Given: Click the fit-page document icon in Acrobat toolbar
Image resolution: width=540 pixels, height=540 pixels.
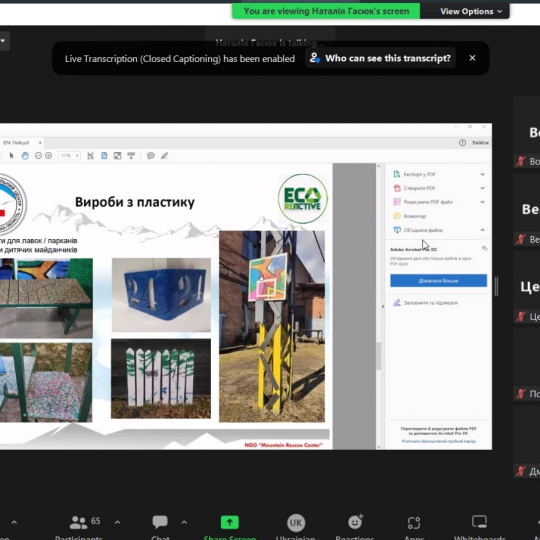Looking at the screenshot, I should (104, 156).
